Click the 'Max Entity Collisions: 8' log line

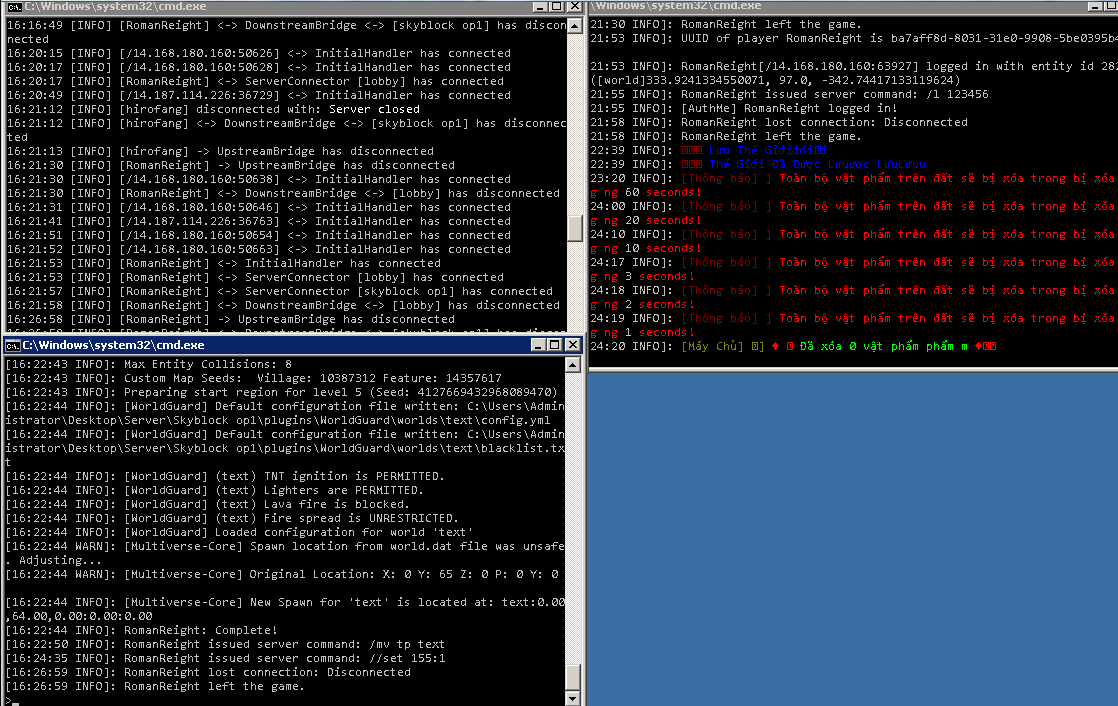coord(149,364)
